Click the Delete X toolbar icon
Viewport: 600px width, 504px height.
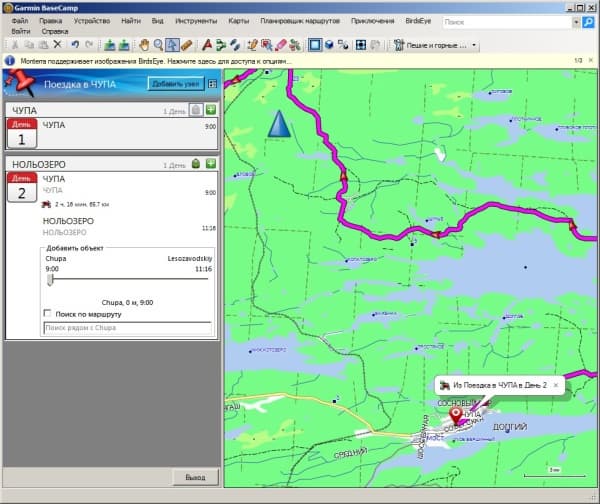[57, 45]
